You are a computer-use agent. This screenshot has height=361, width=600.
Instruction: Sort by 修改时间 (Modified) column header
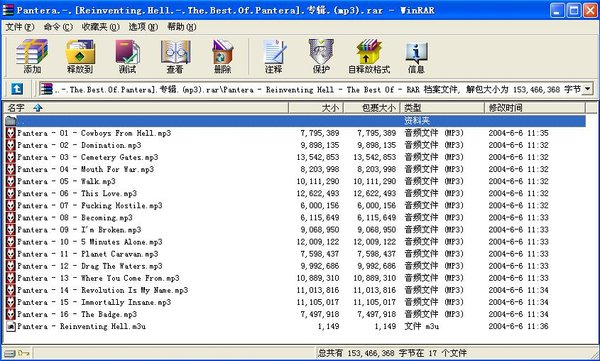click(x=535, y=108)
